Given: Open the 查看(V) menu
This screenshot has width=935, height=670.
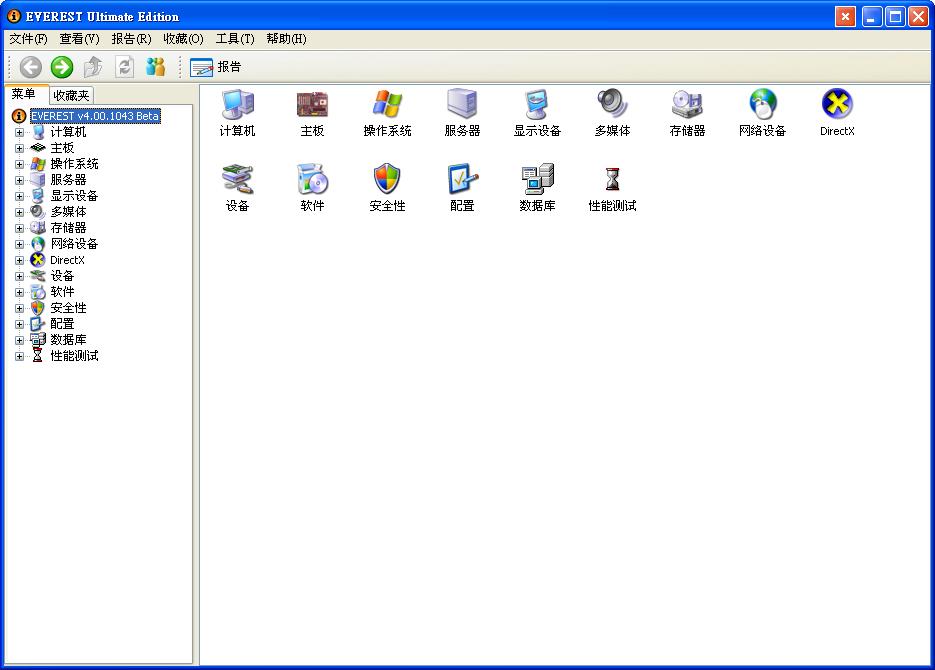Looking at the screenshot, I should 79,39.
